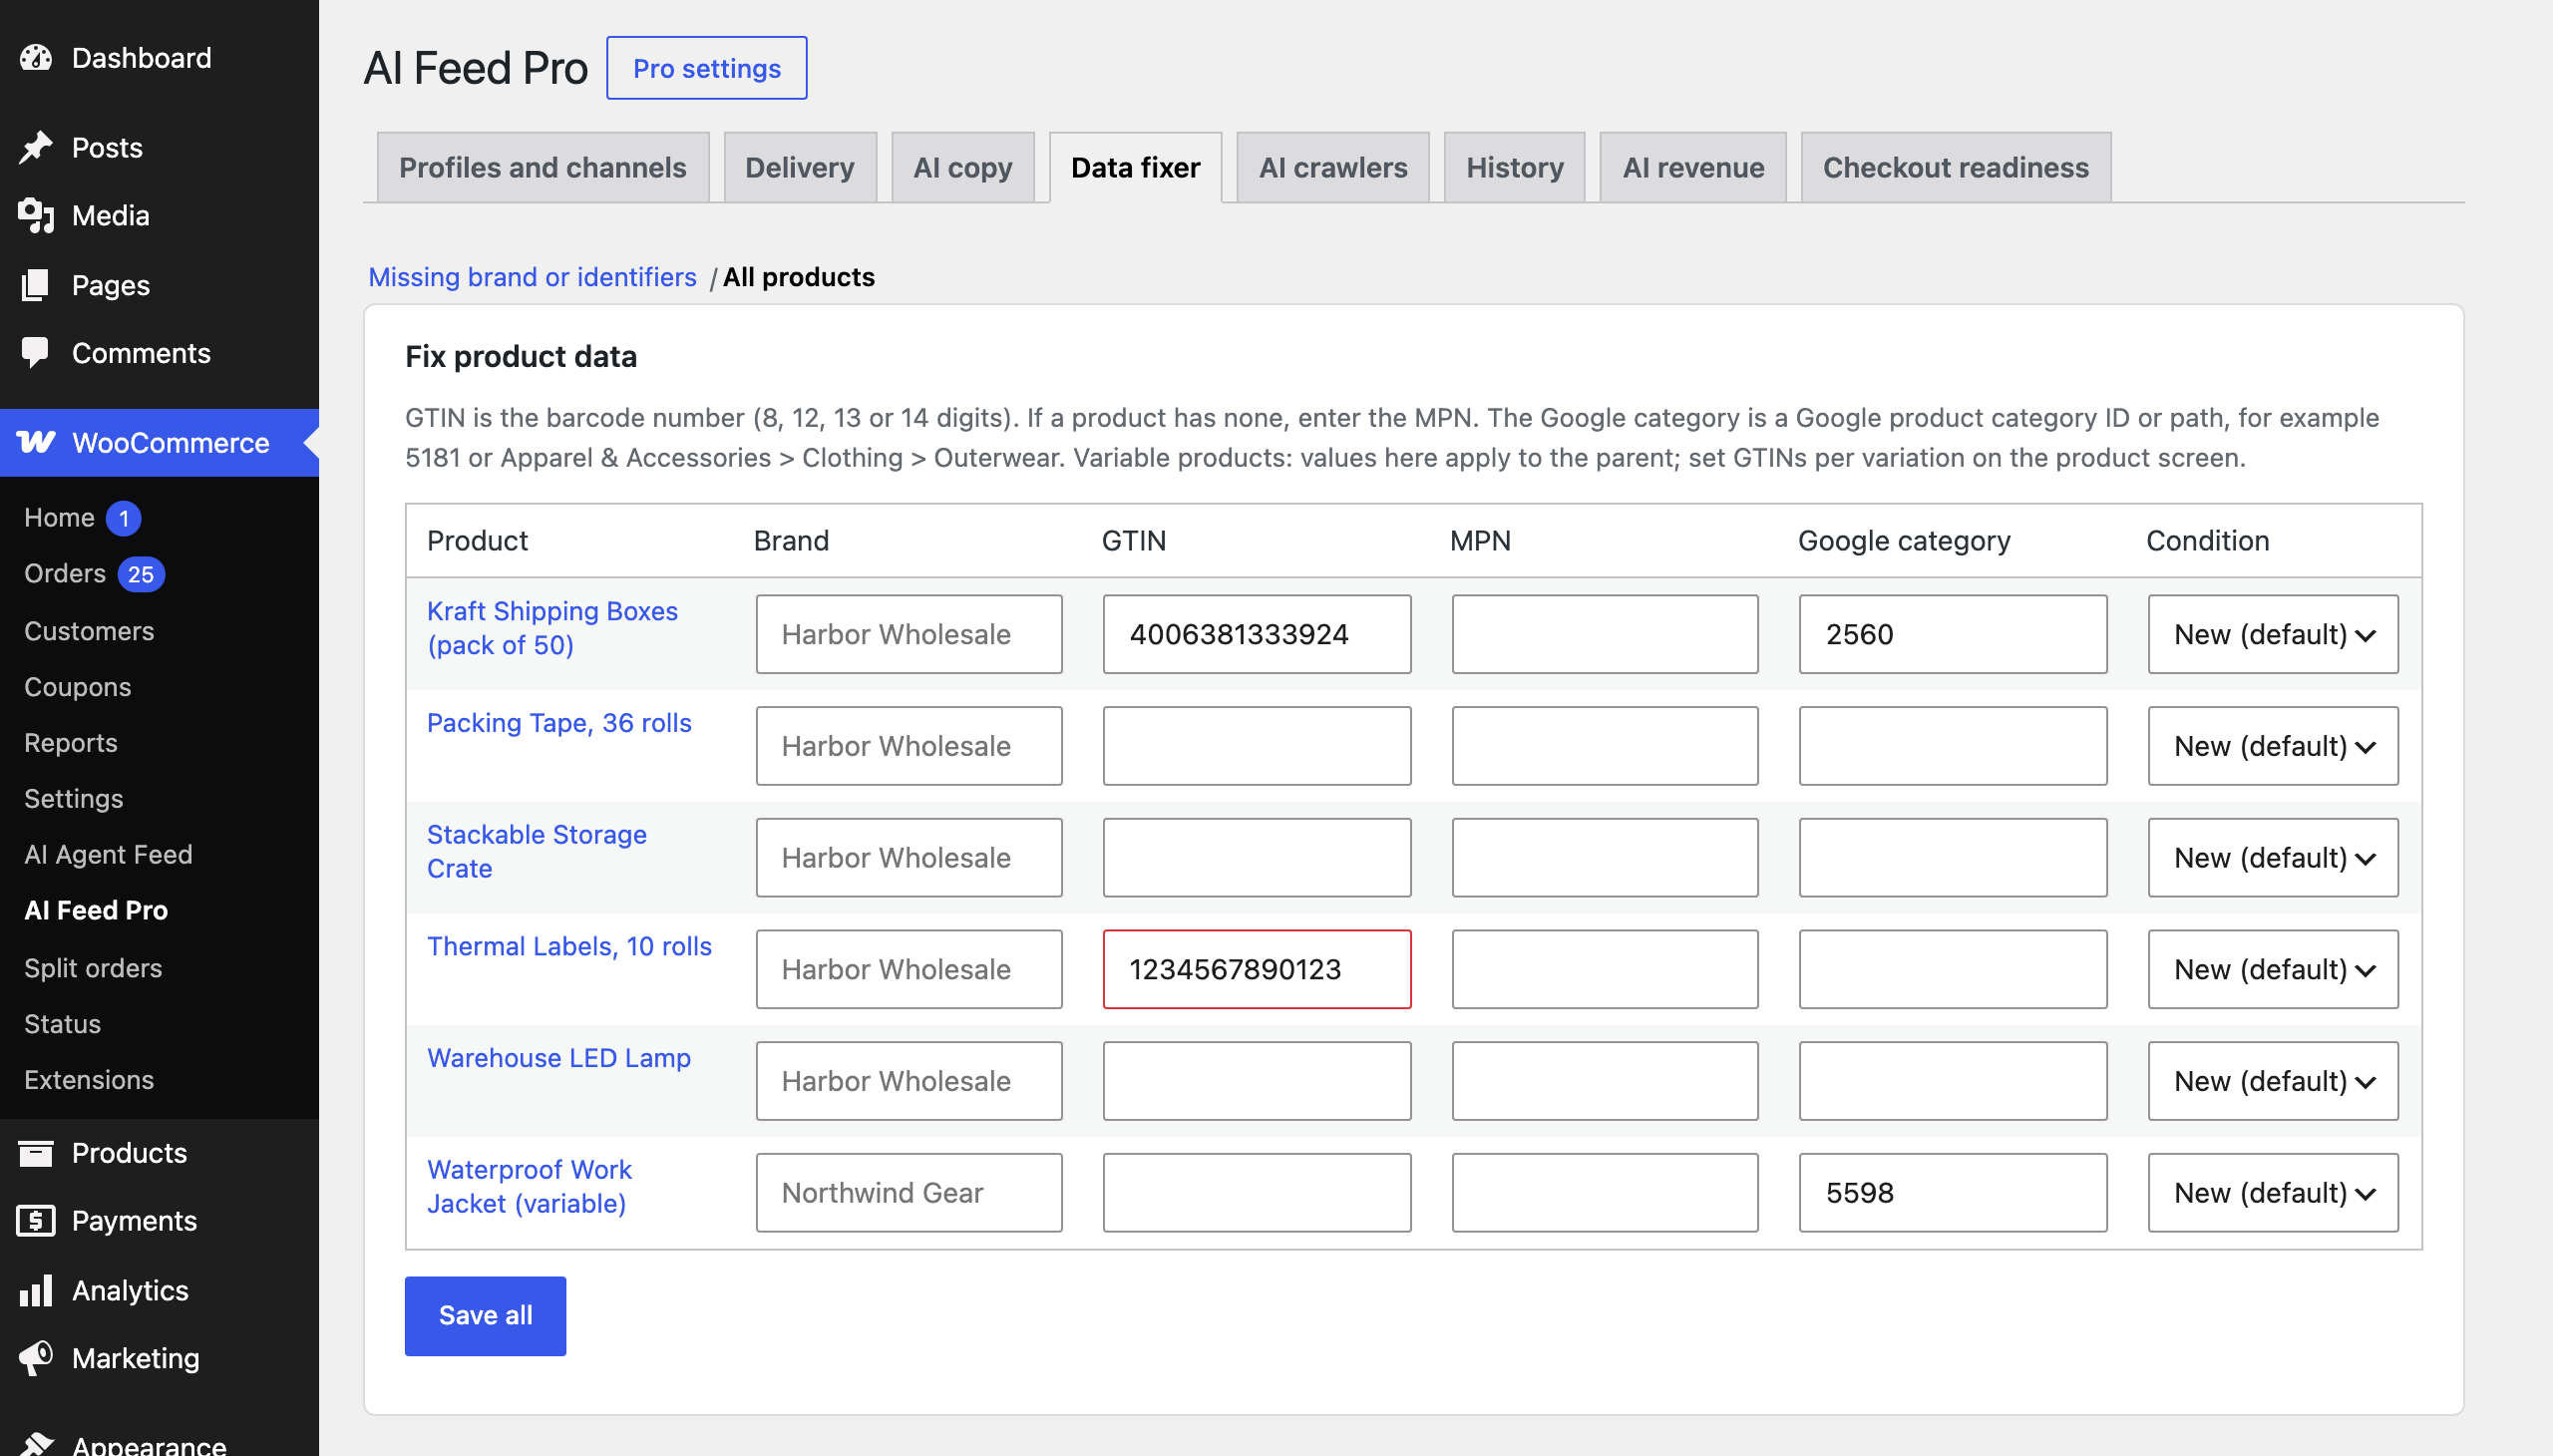This screenshot has width=2553, height=1456.
Task: Click the Media icon in sidebar
Action: pos(36,215)
